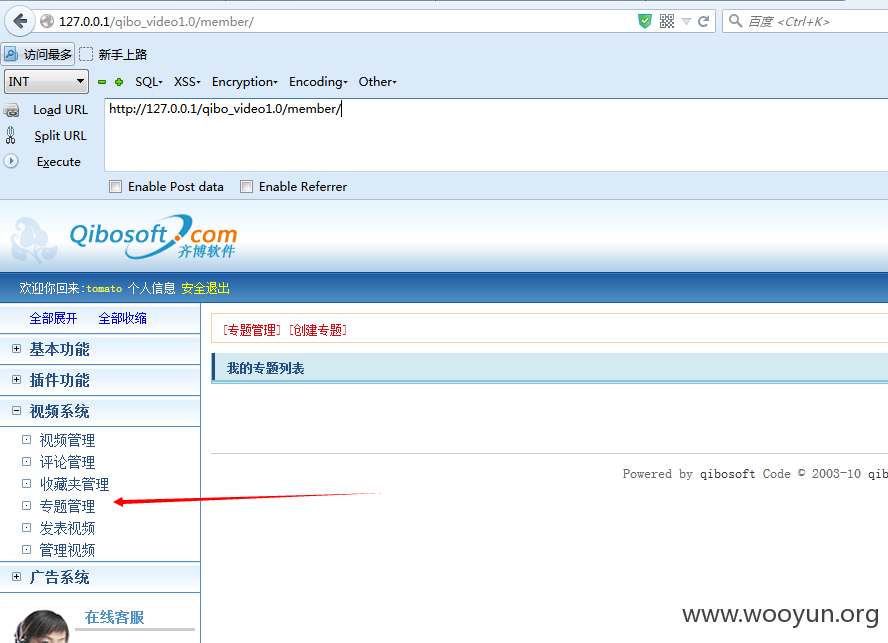
Task: Click Split URL button
Action: point(60,136)
